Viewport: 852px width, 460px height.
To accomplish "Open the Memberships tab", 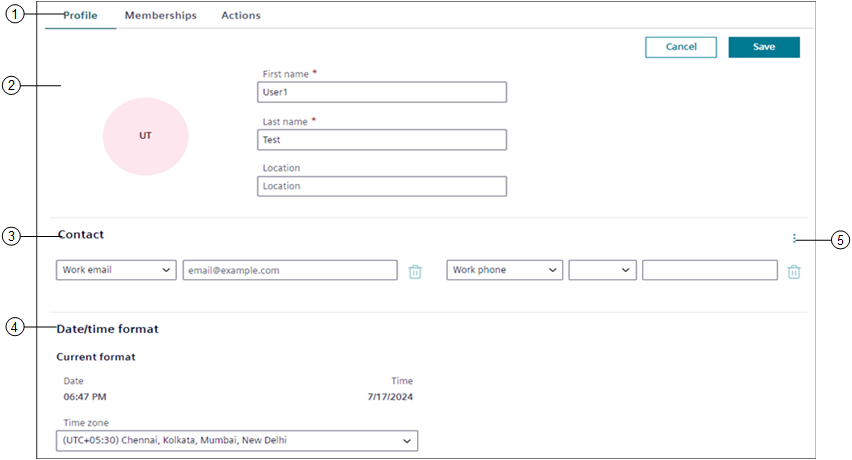I will click(x=160, y=16).
